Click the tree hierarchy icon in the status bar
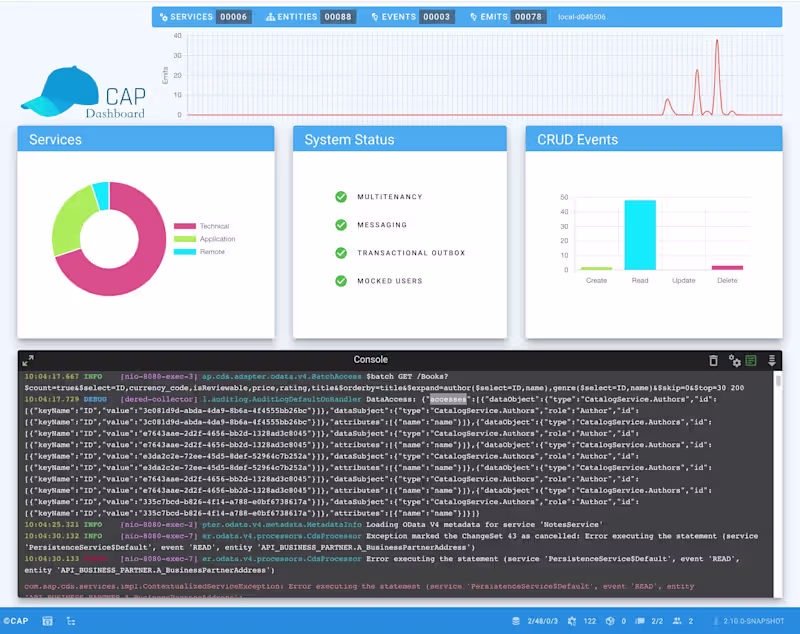 68,620
